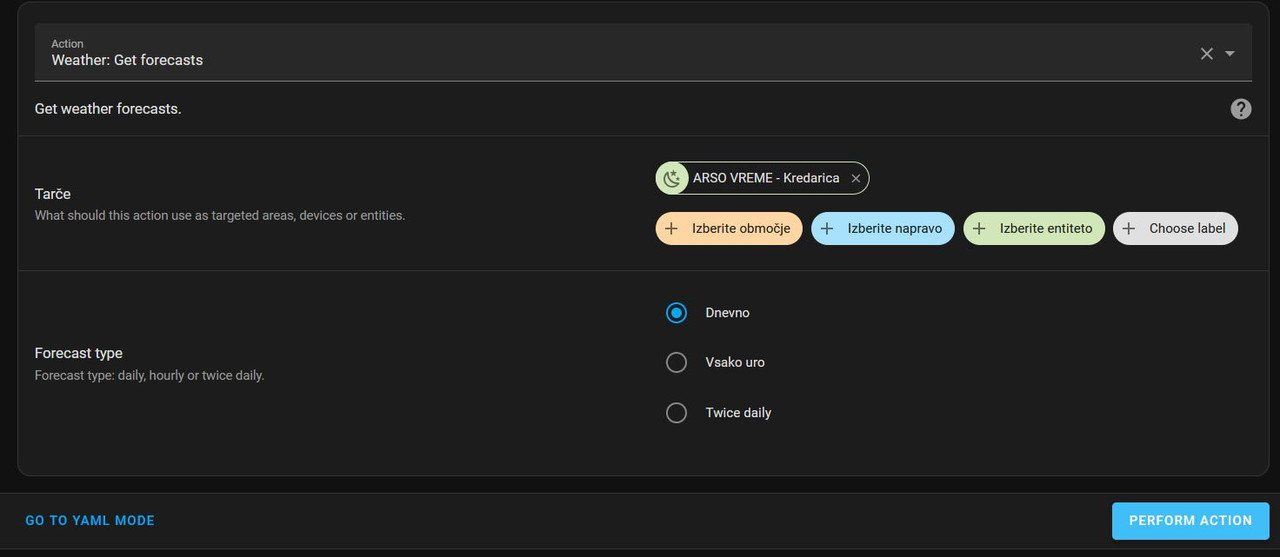Switch with GO TO YAML MODE

click(x=90, y=521)
